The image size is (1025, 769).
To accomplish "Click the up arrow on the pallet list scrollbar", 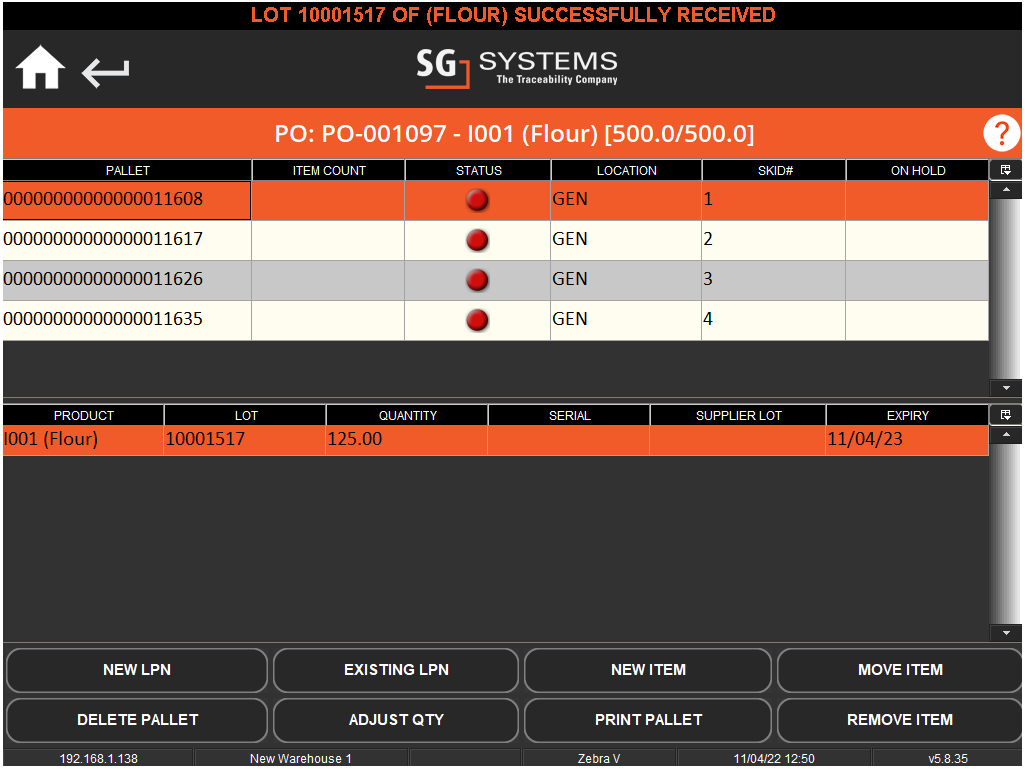I will pos(1006,189).
